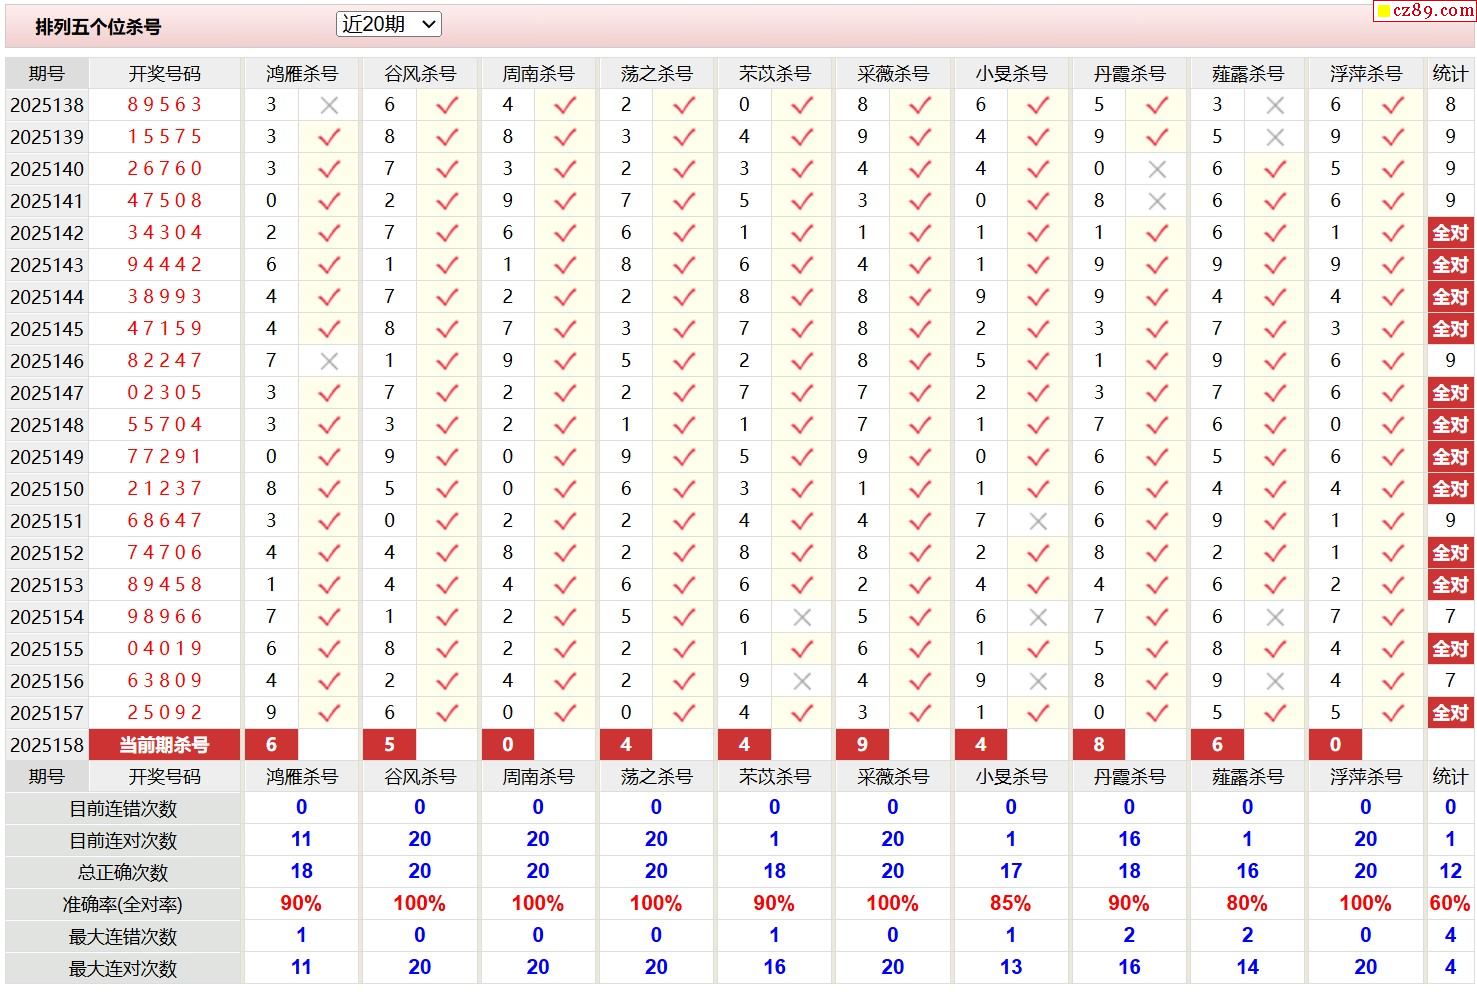Click the 全对 badge in row 2025145
The width and height of the screenshot is (1477, 995).
pyautogui.click(x=1450, y=329)
